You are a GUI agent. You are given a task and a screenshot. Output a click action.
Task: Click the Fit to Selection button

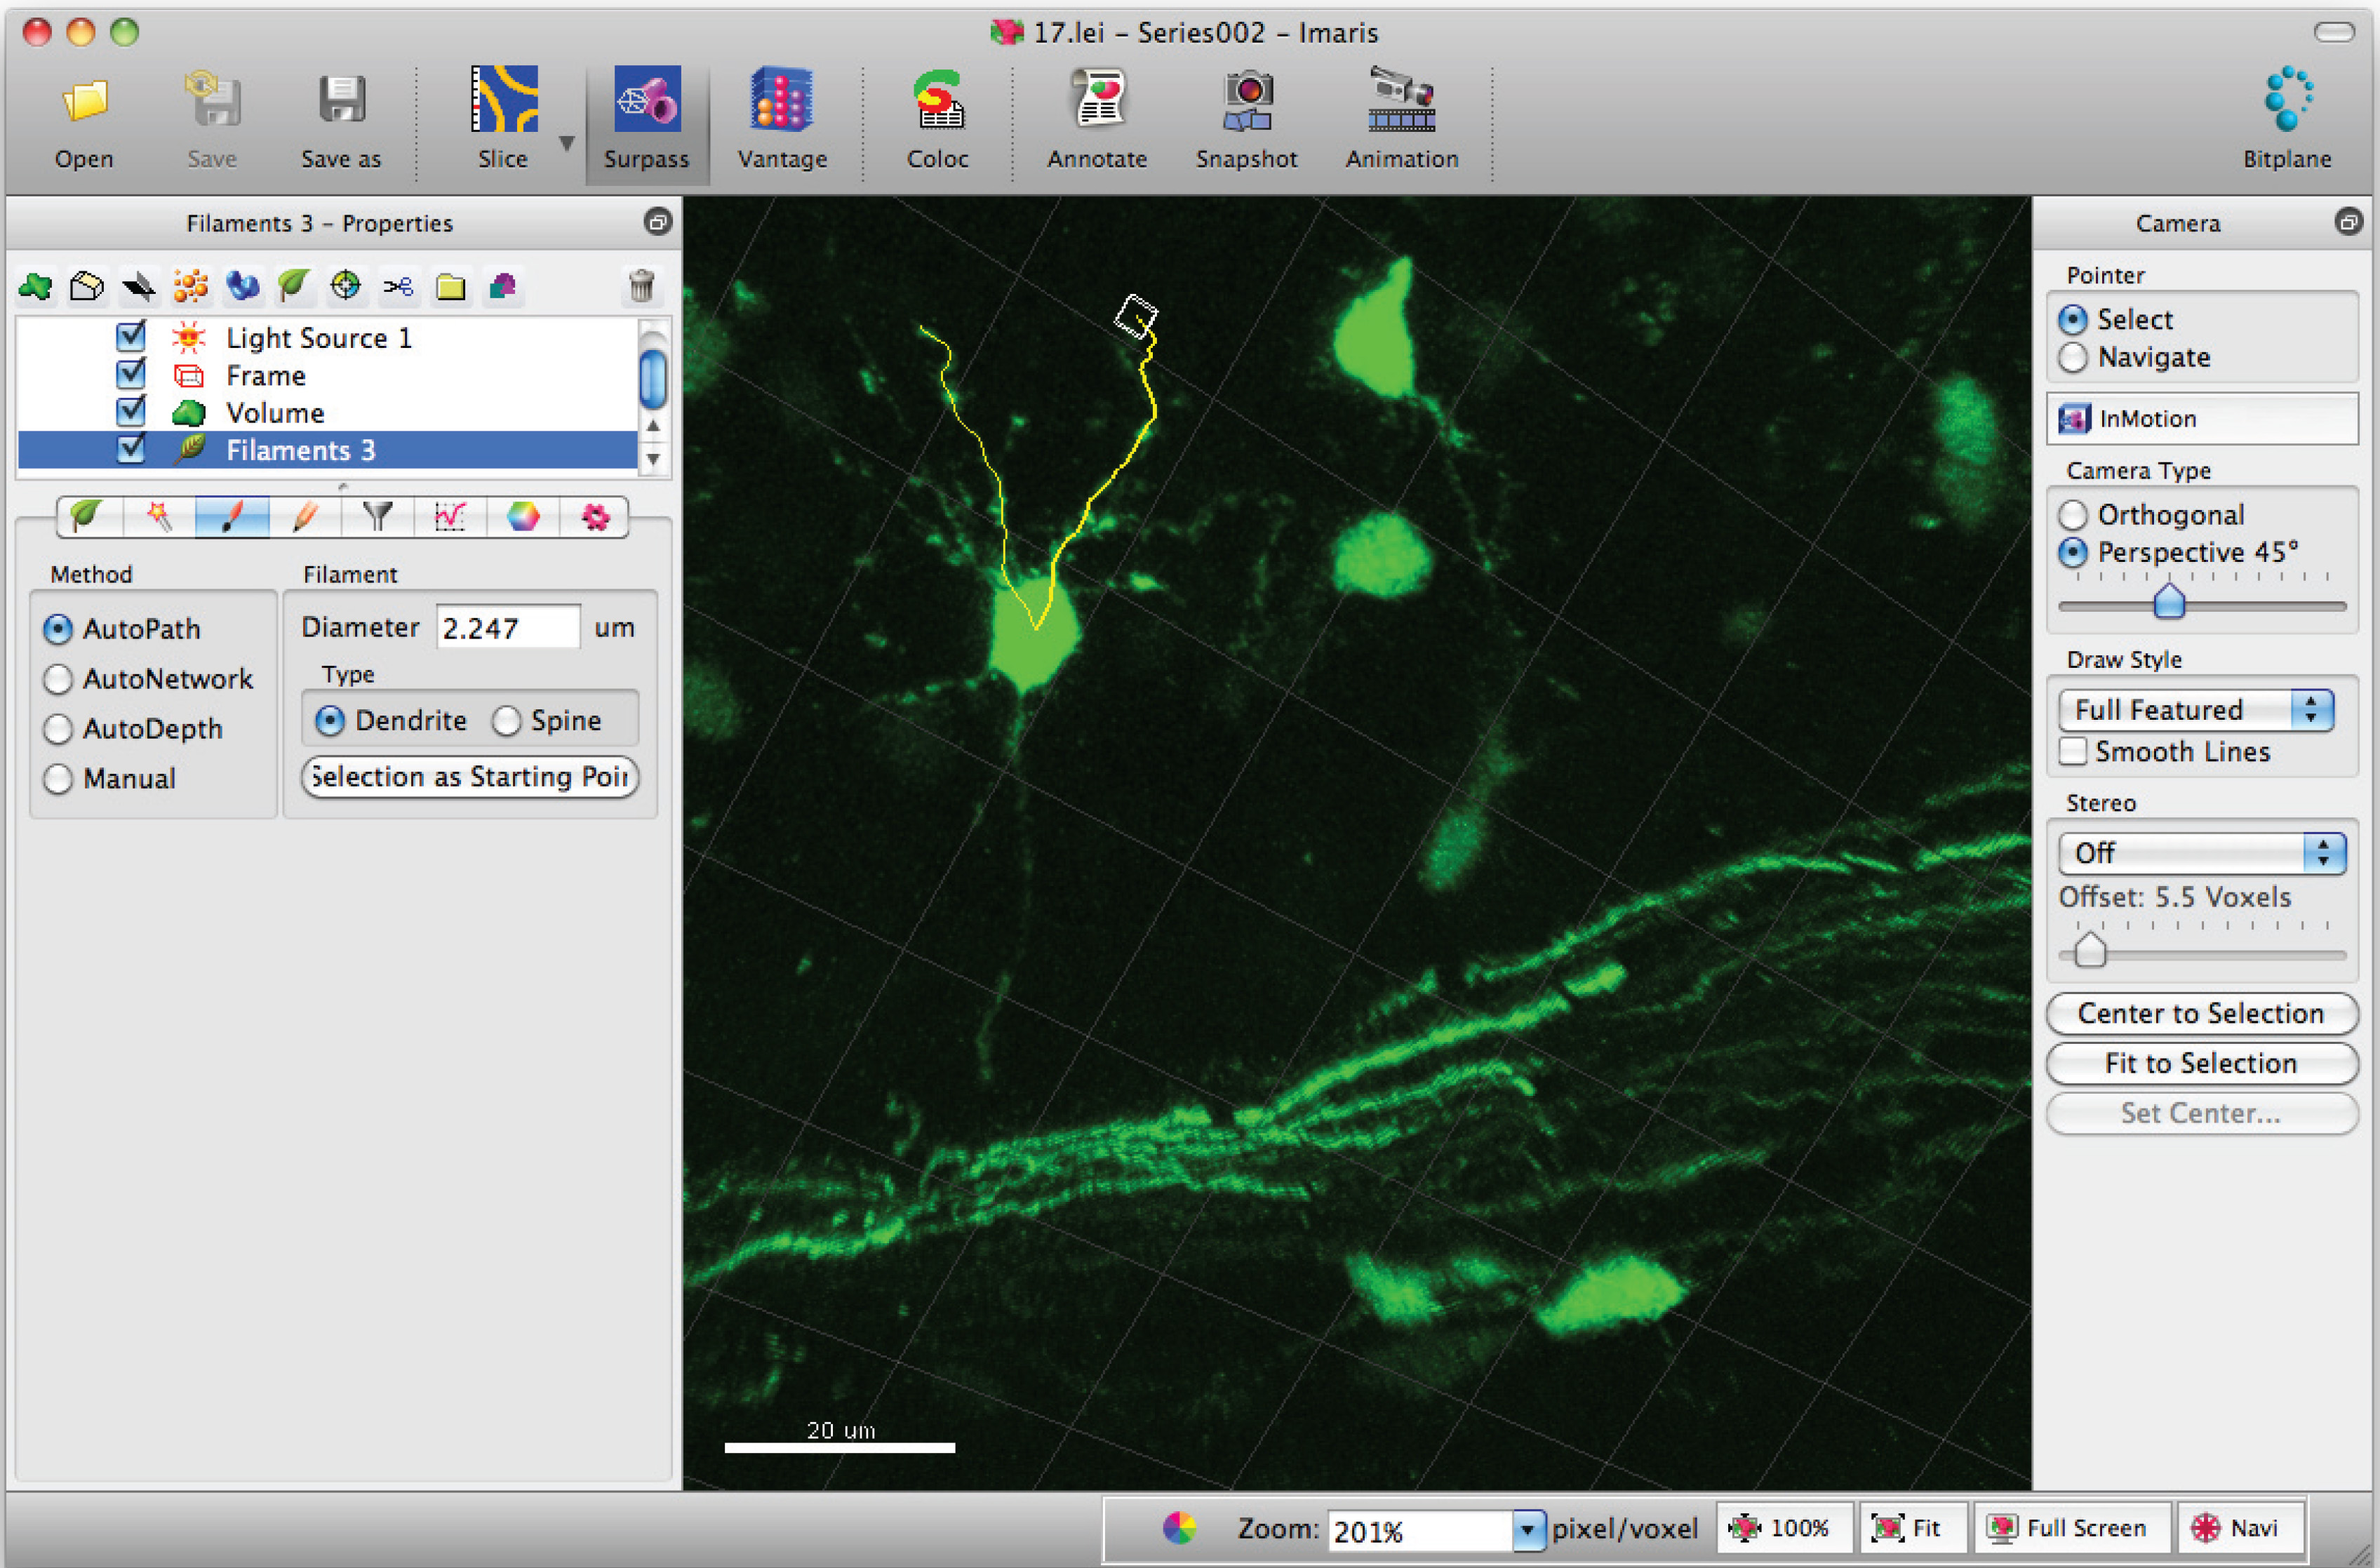coord(2201,1063)
